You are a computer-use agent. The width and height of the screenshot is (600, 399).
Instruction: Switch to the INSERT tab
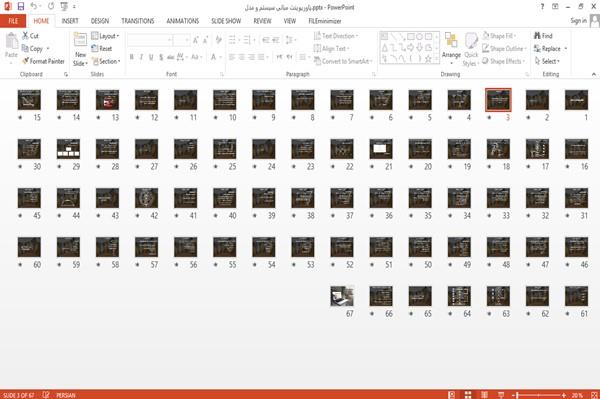tap(70, 21)
